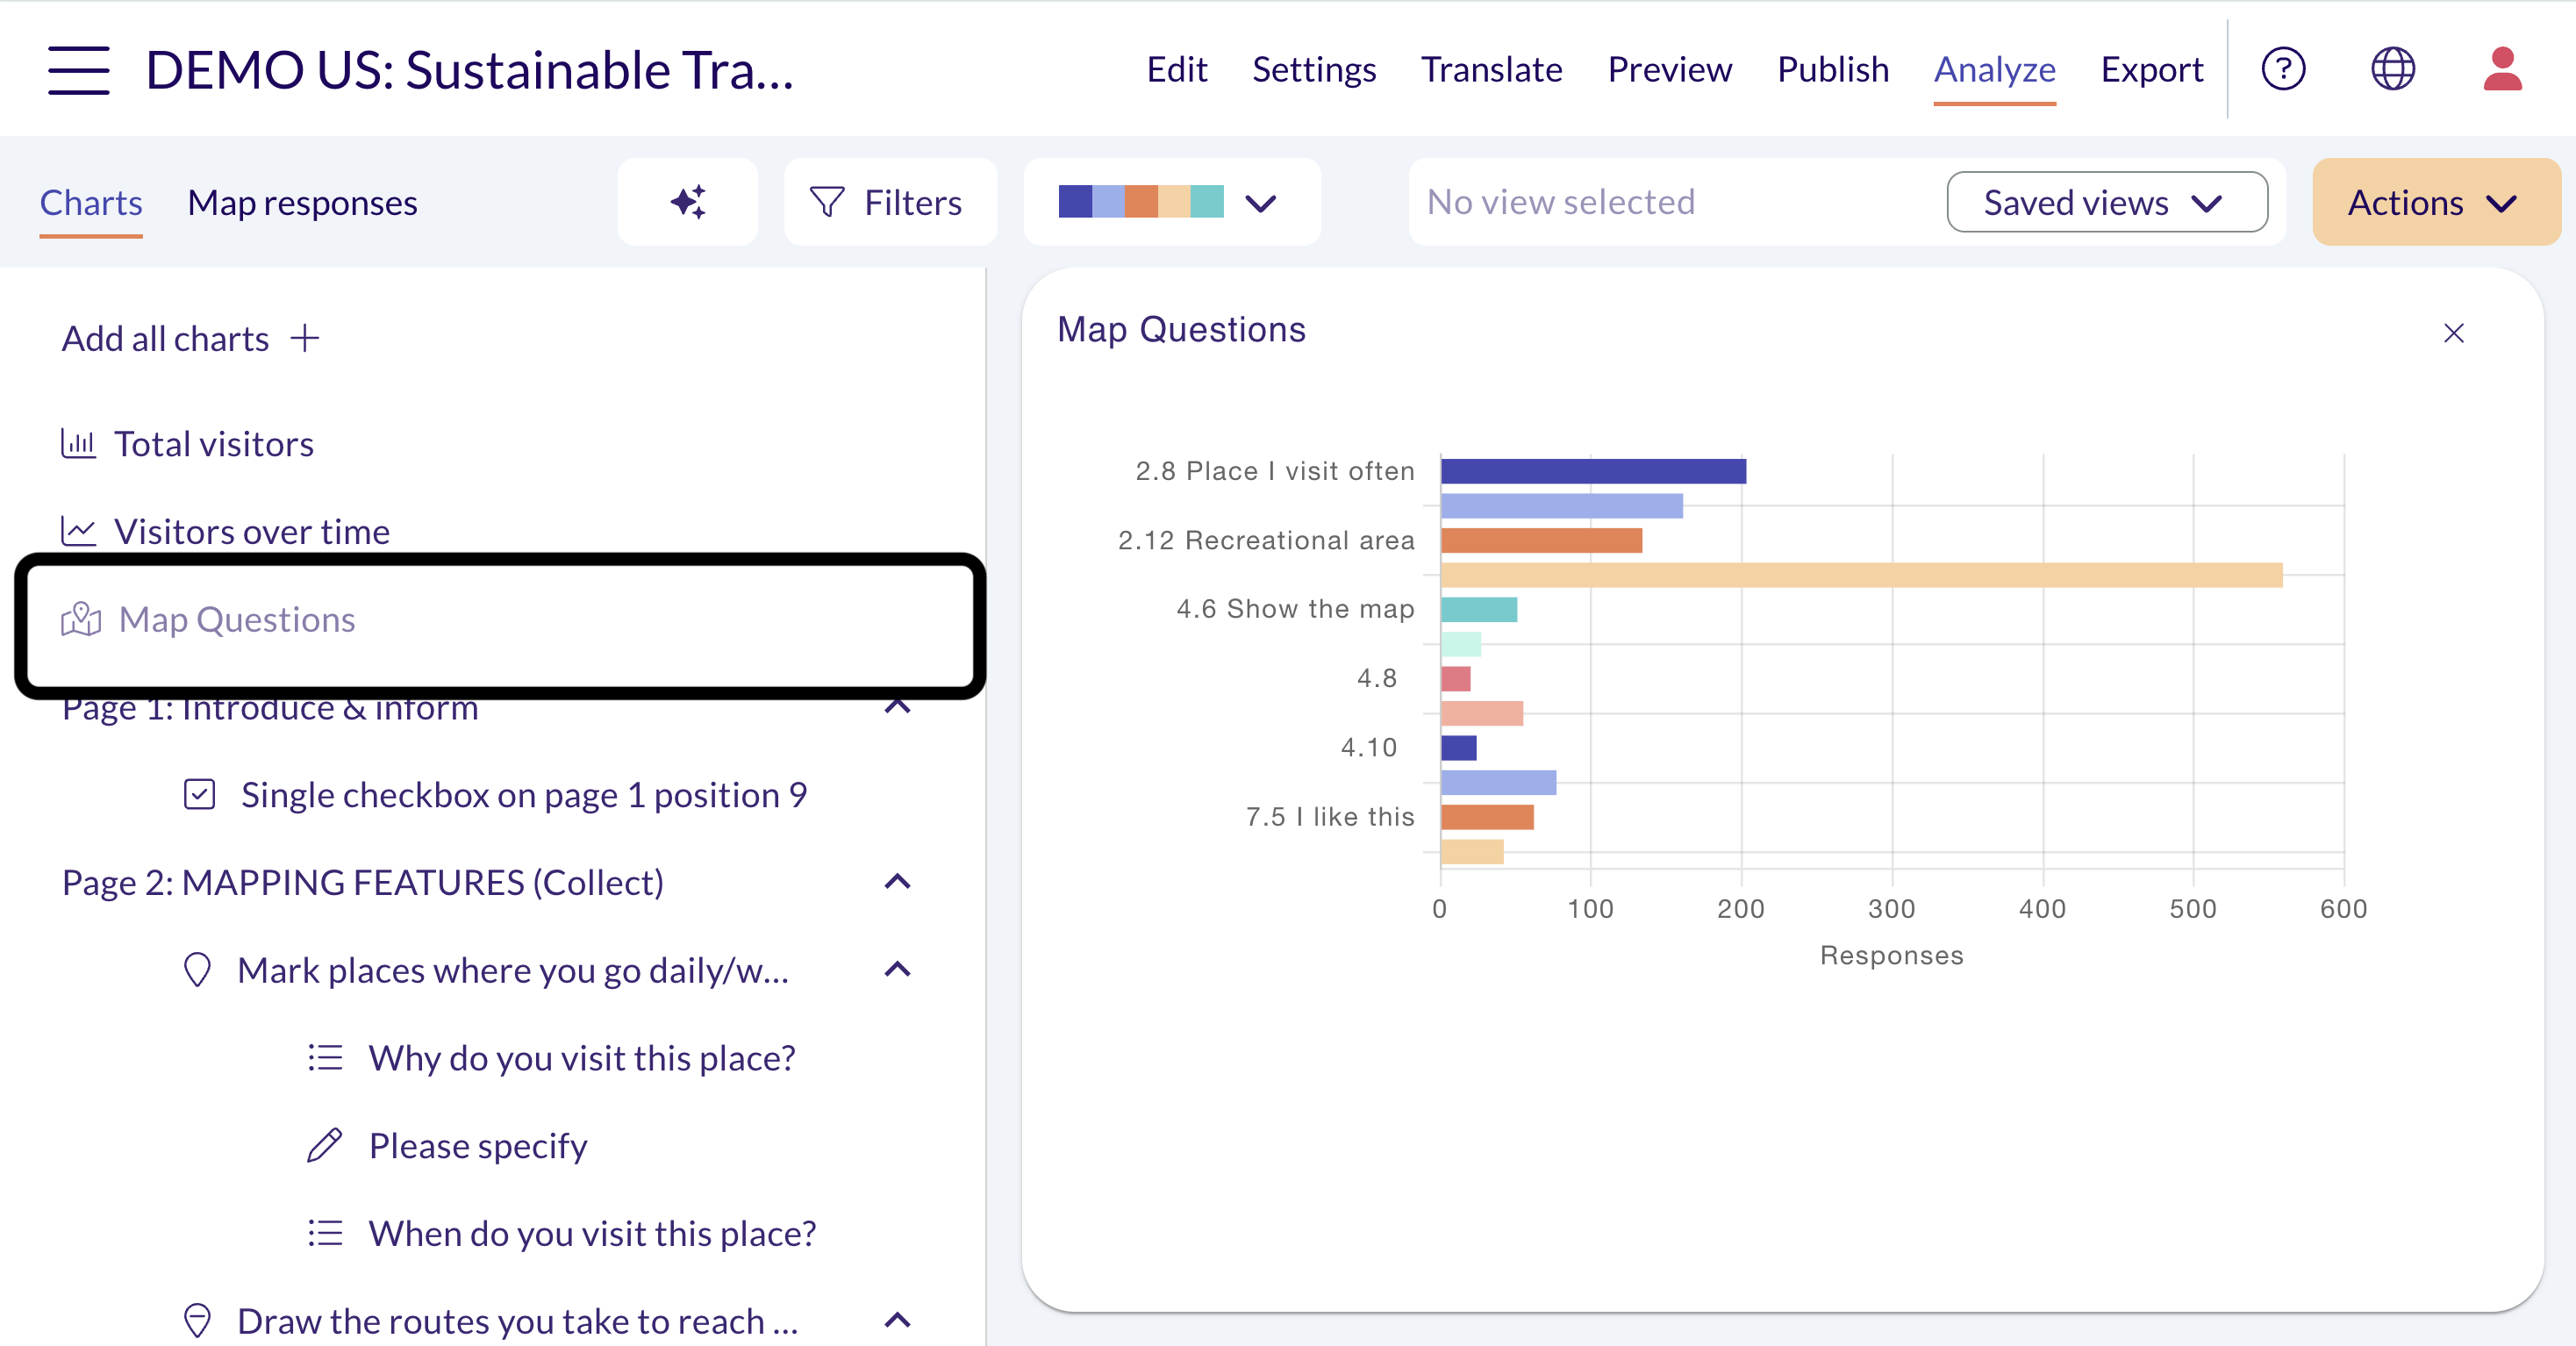
Task: Open the language globe icon
Action: [x=2393, y=69]
